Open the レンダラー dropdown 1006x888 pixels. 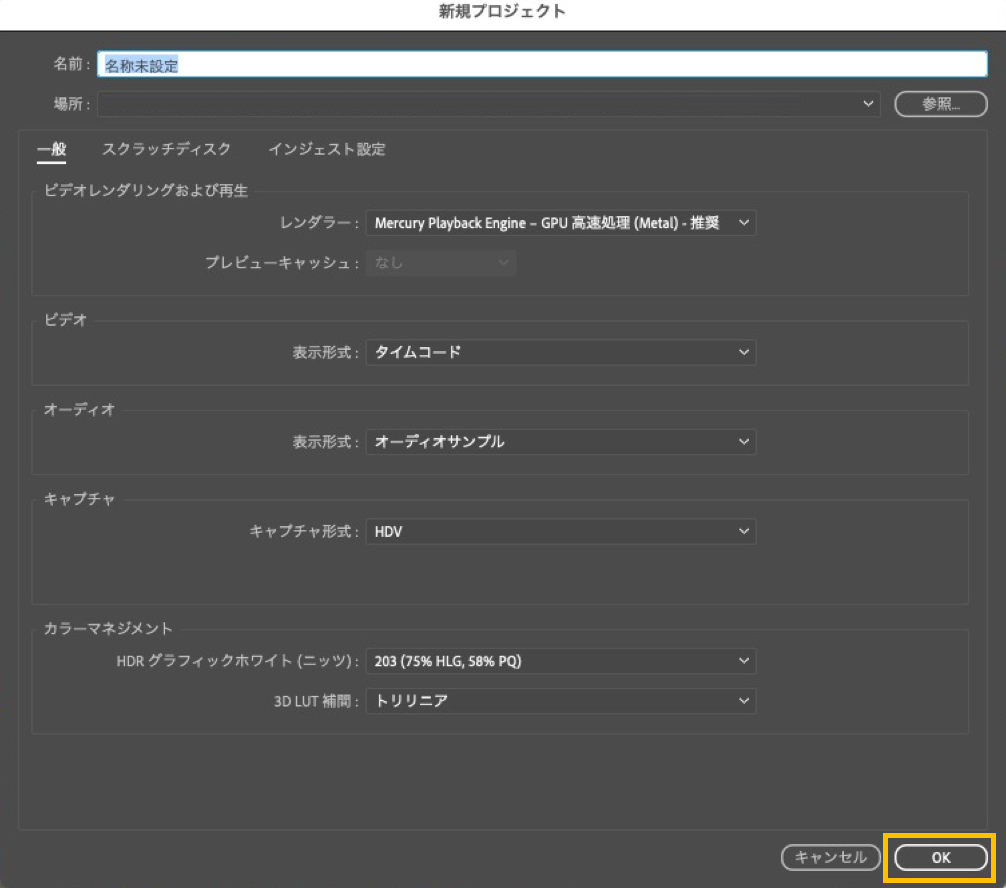coord(561,223)
